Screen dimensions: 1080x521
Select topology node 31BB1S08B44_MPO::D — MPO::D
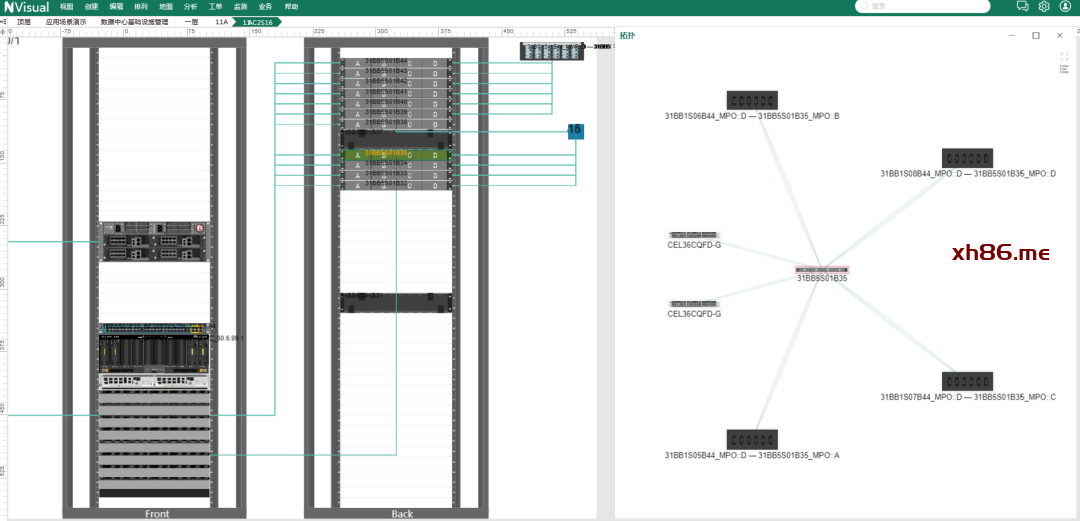(x=968, y=158)
